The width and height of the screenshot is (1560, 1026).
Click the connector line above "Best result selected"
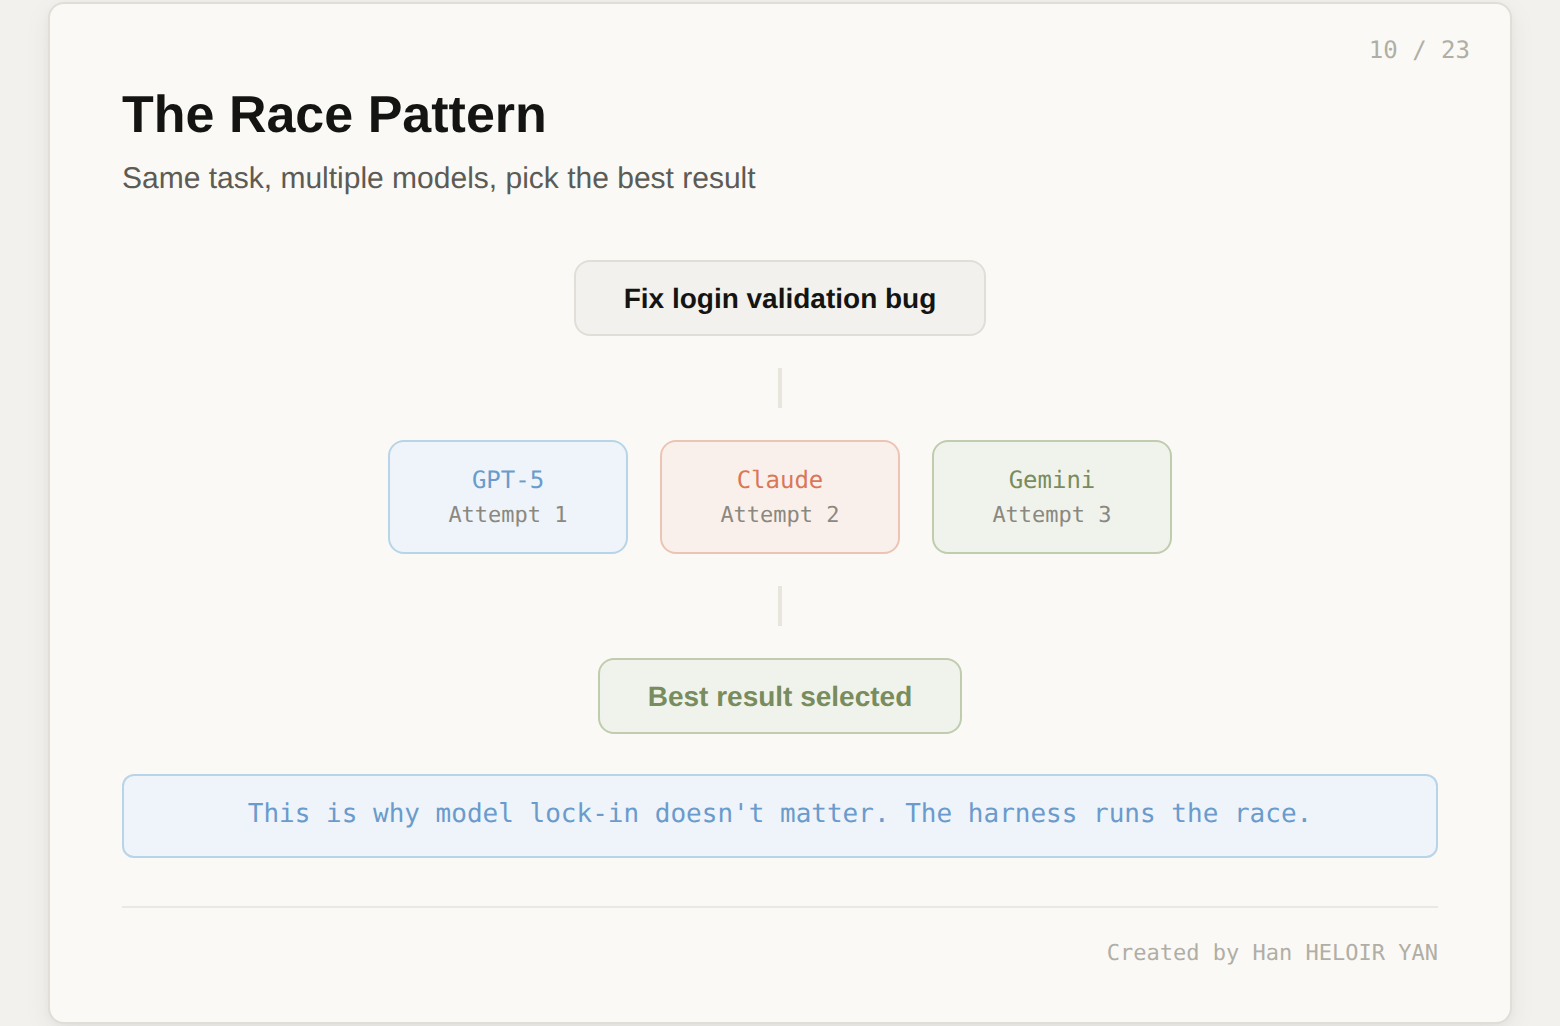tap(780, 606)
